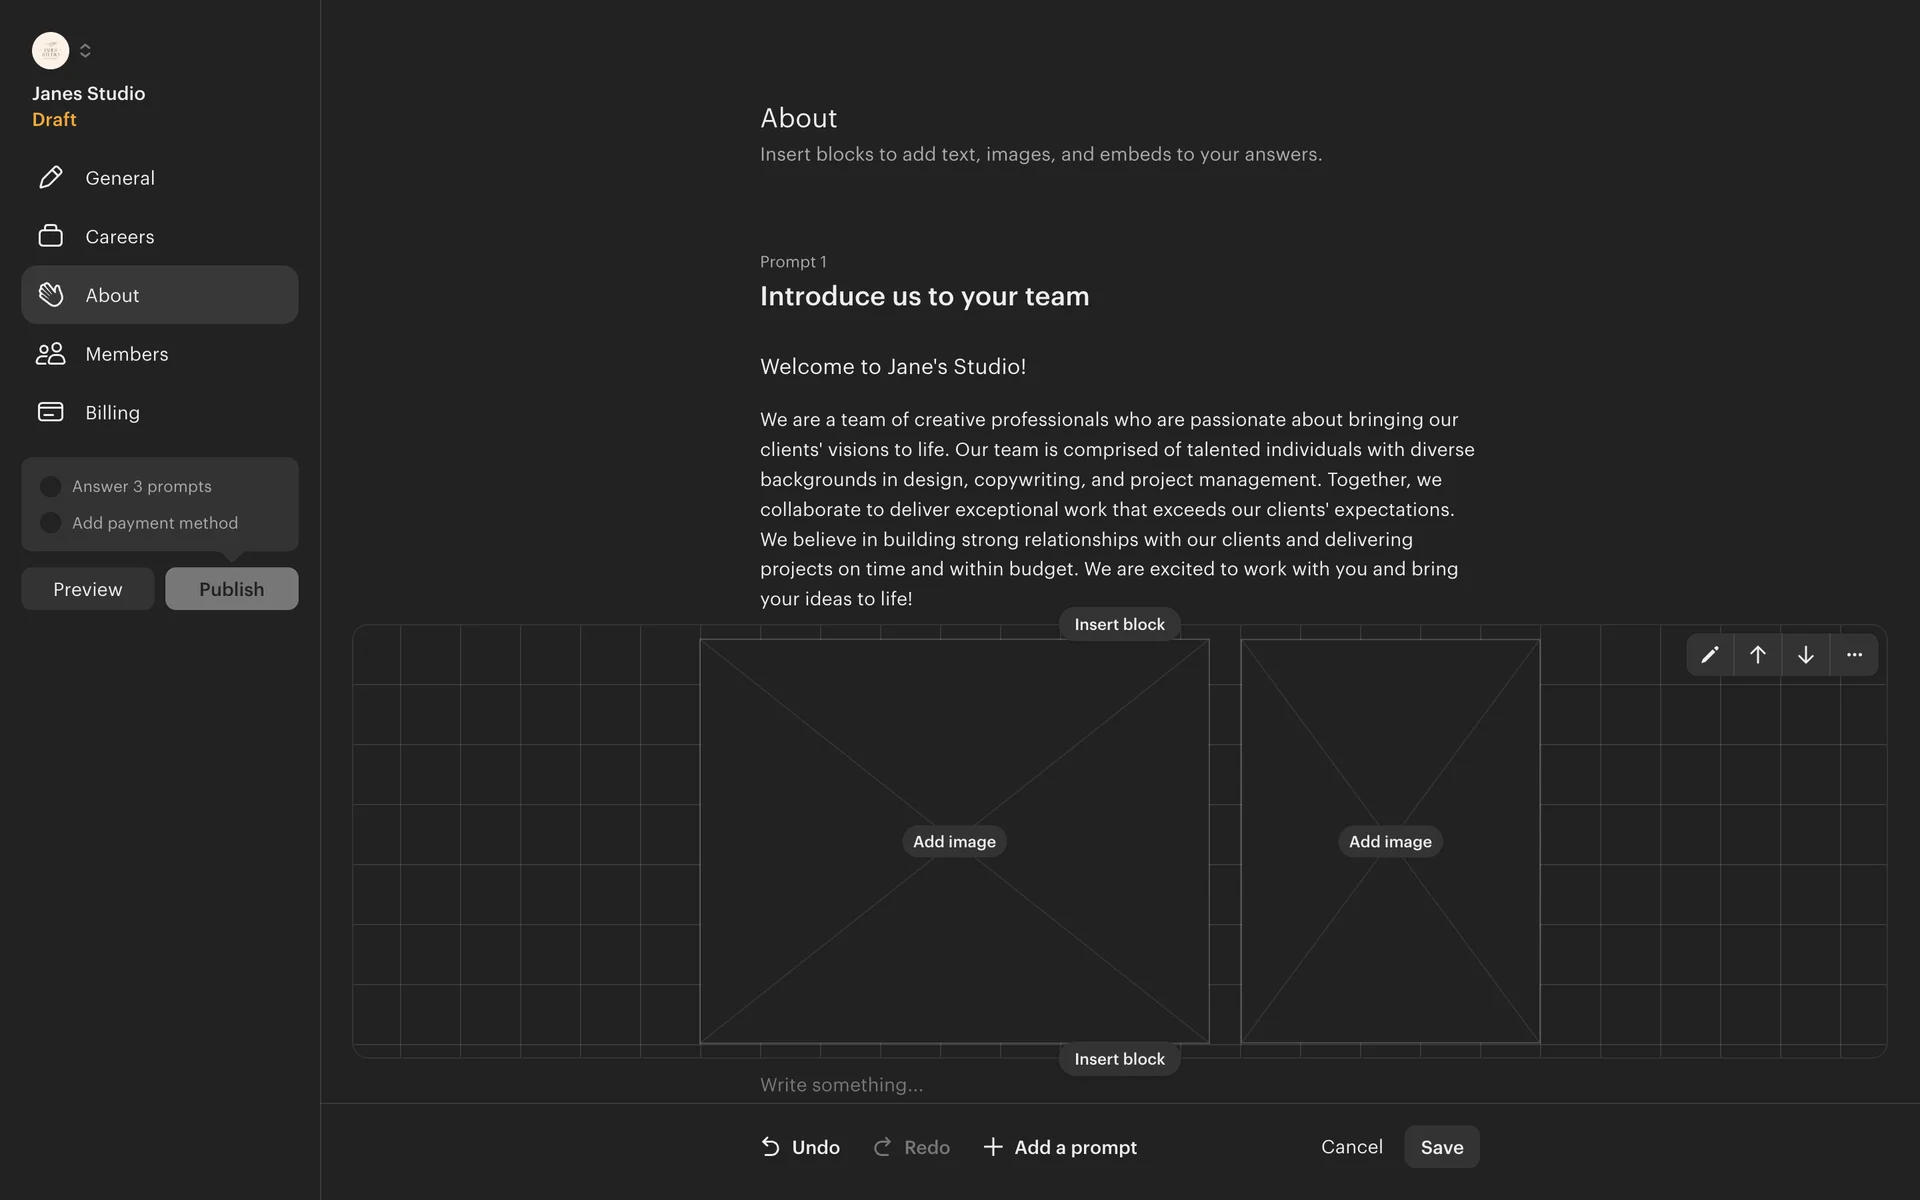
Task: Click the Write something text field
Action: tap(900, 1085)
